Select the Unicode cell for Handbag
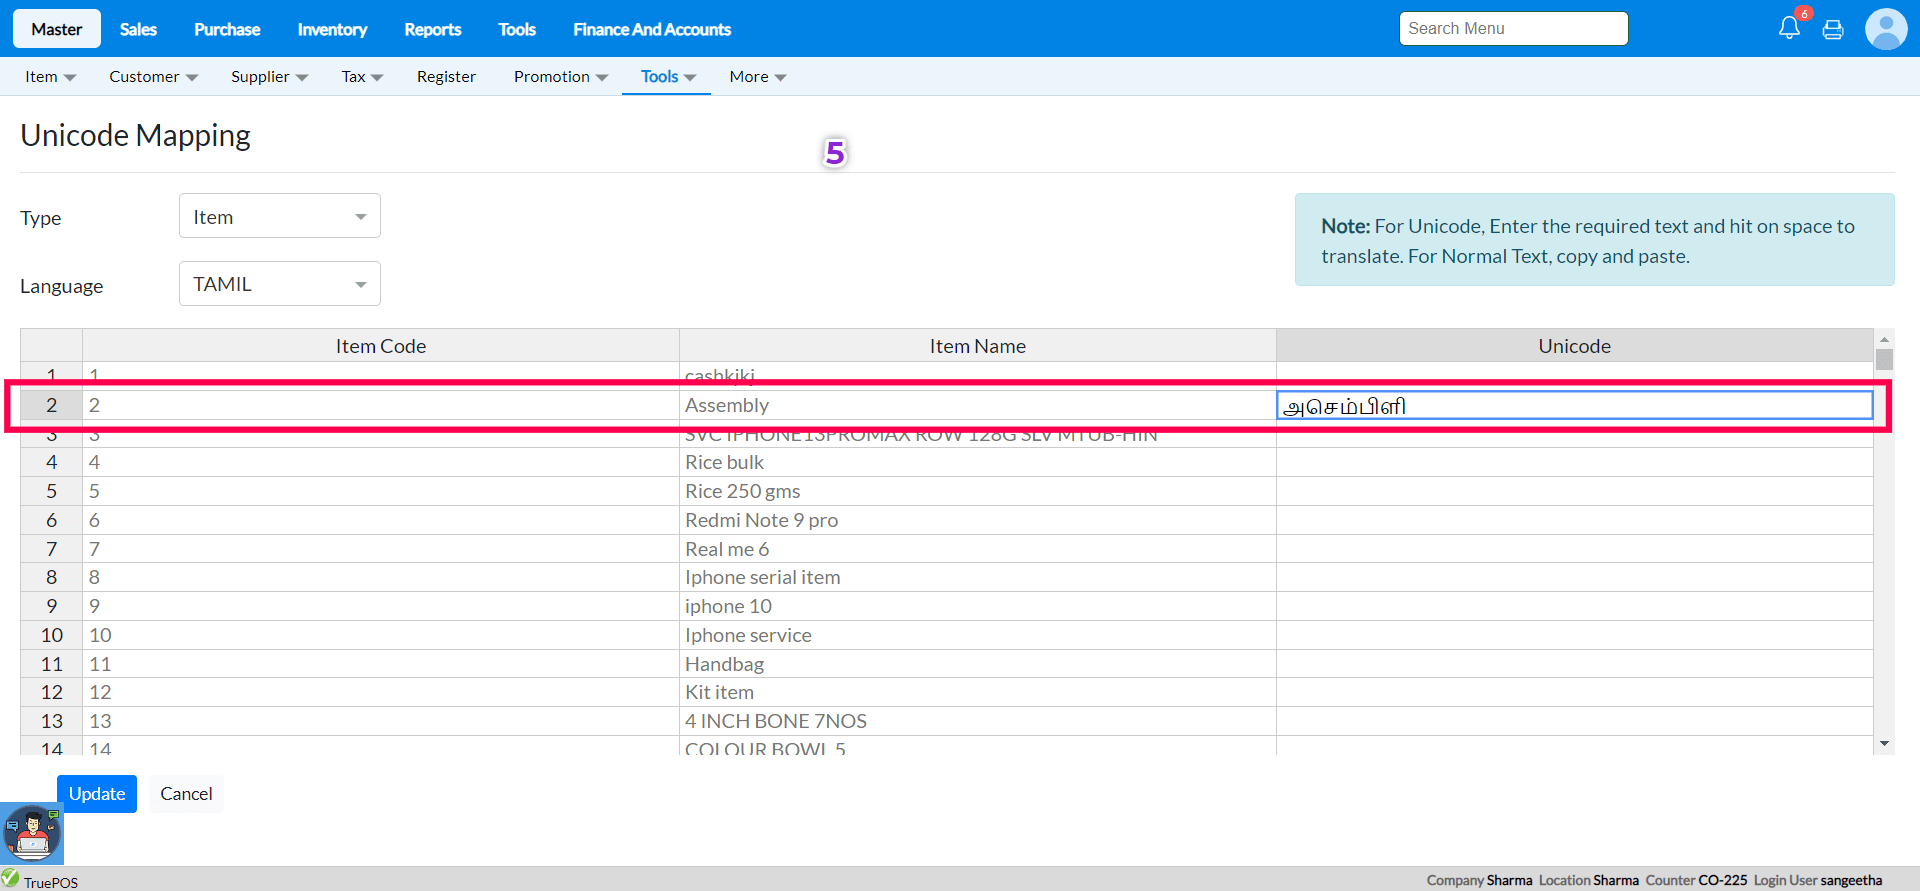 [1574, 664]
